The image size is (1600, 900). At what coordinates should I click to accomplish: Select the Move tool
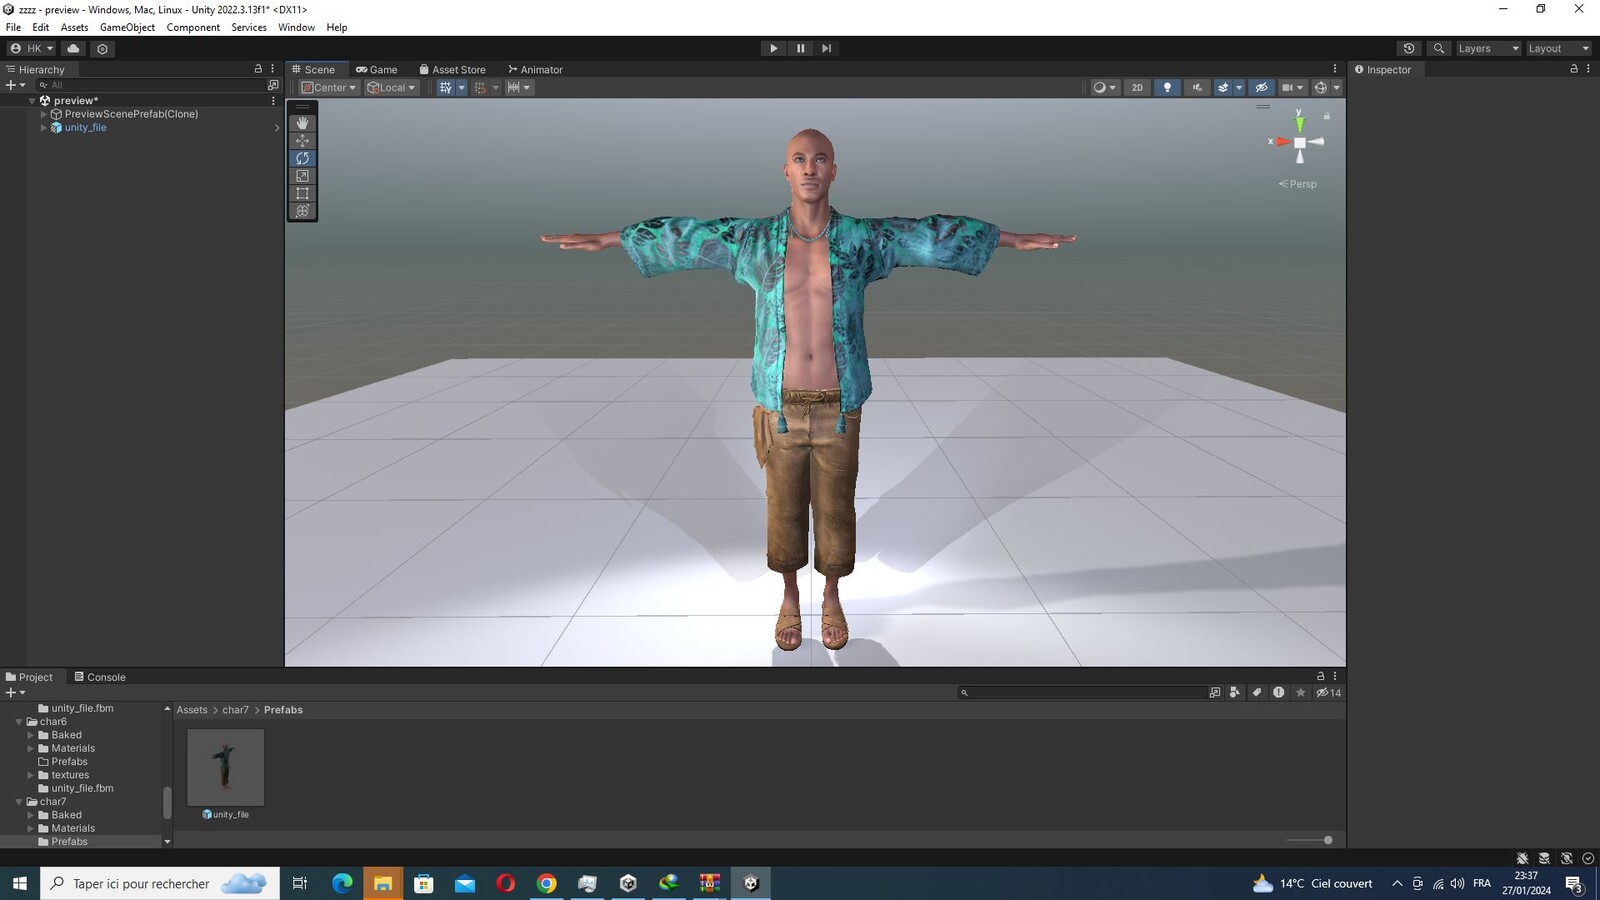point(302,141)
